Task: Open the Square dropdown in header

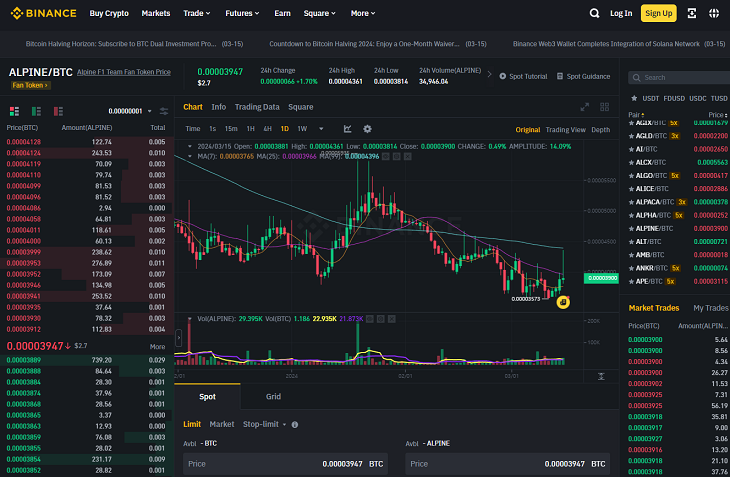Action: point(319,13)
